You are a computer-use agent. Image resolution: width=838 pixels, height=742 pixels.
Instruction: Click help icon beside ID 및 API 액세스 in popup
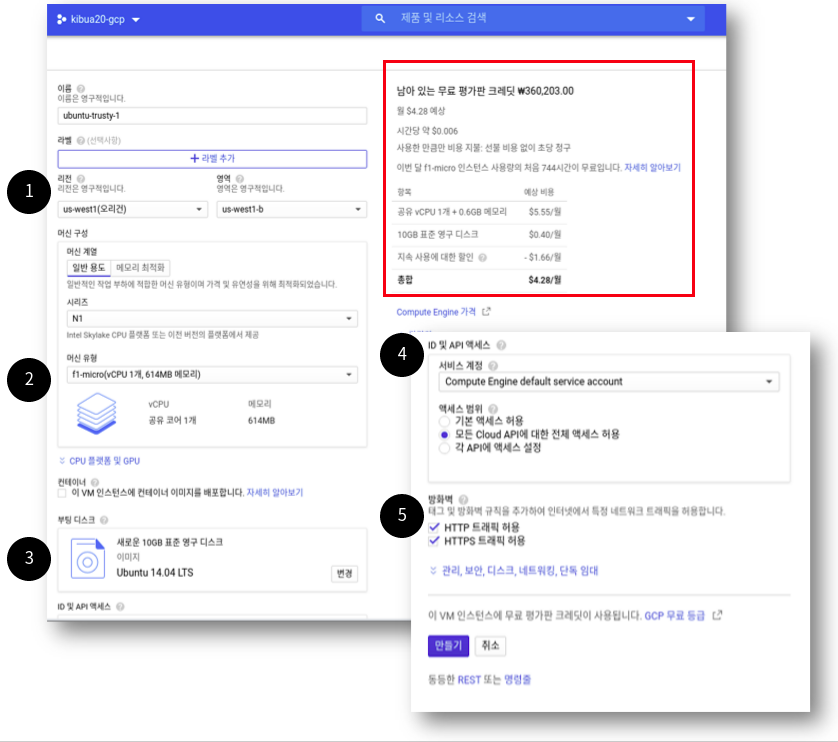501,345
